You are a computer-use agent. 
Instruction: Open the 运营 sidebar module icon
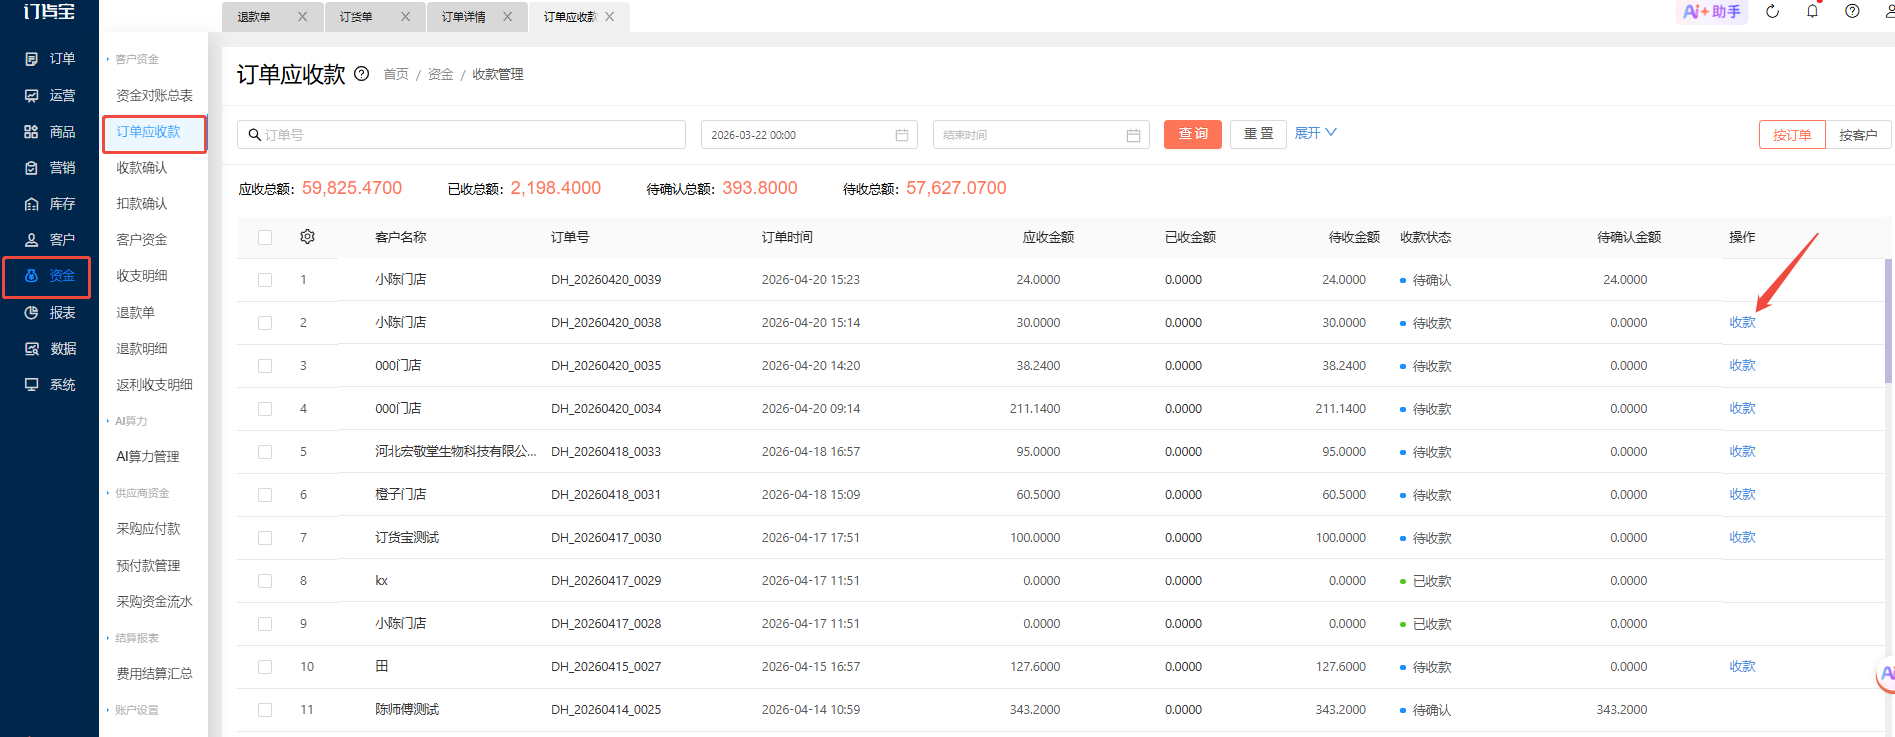click(31, 95)
